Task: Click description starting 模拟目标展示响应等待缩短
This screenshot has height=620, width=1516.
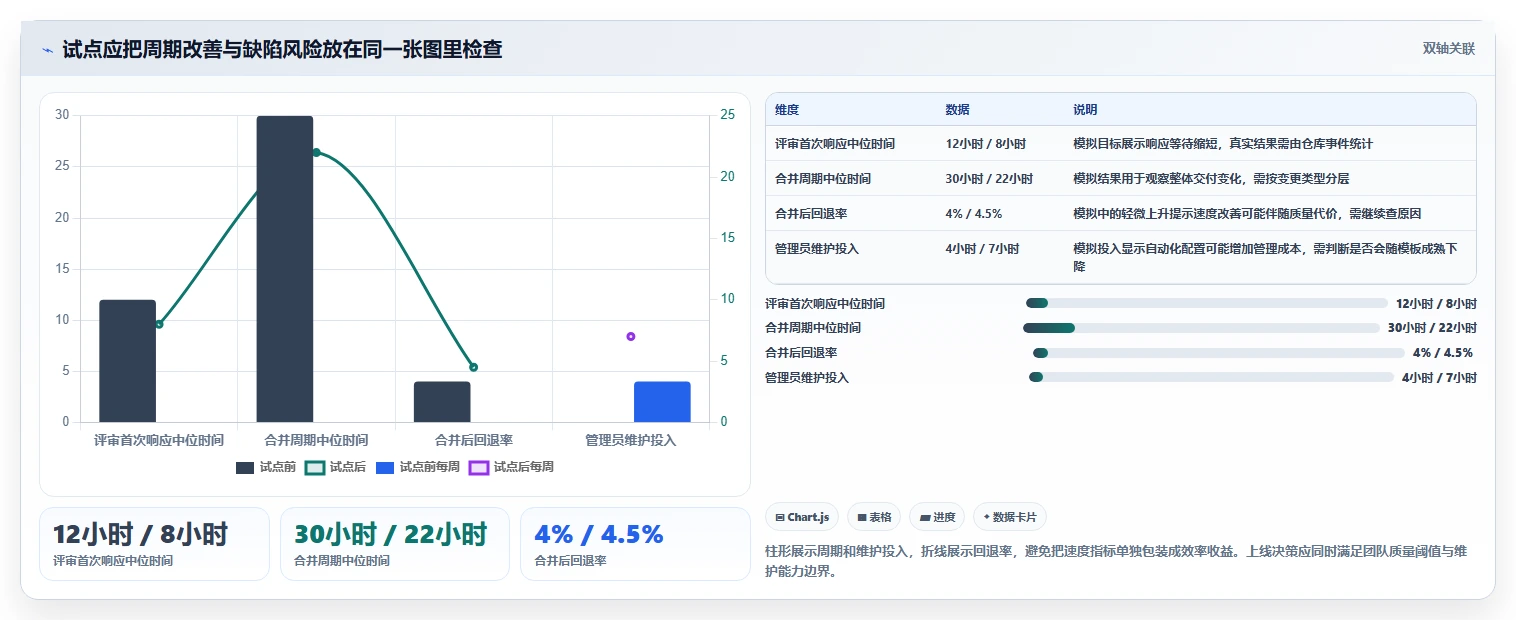Action: (1223, 144)
